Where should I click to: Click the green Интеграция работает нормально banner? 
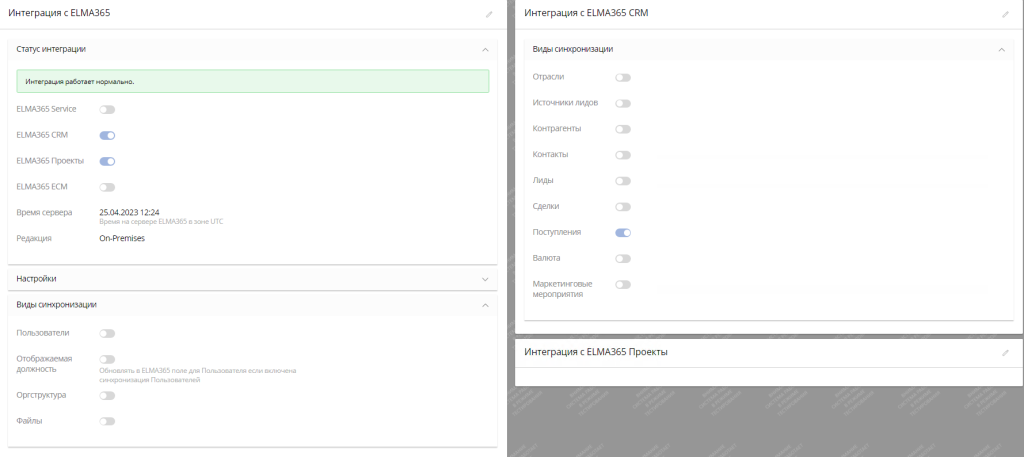coord(253,81)
